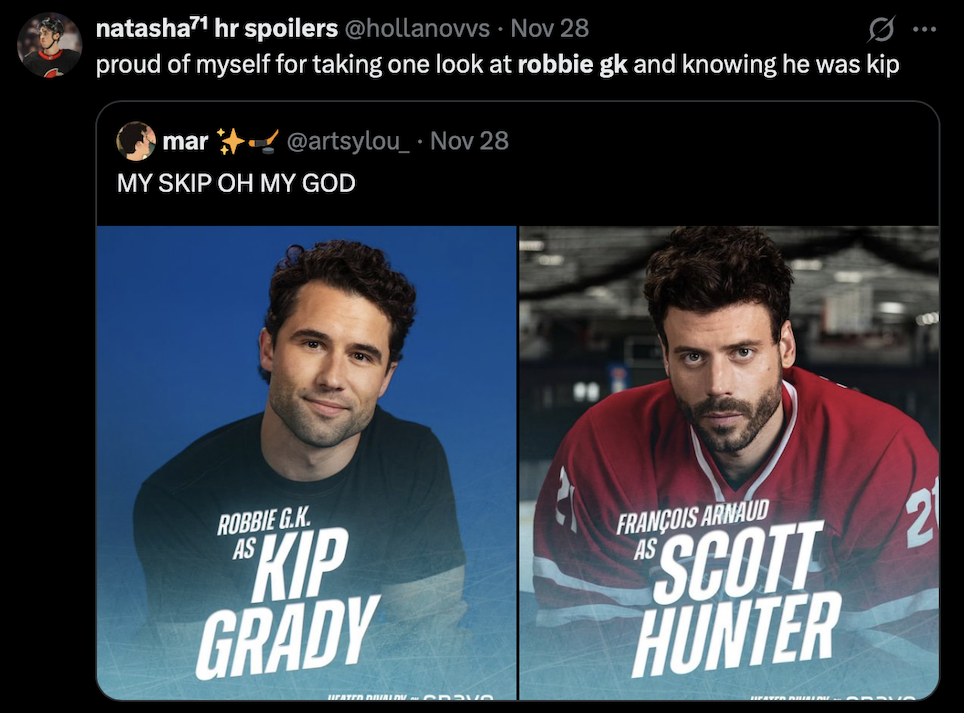The width and height of the screenshot is (964, 713).
Task: Open the @hollanovvs handle link
Action: 417,28
